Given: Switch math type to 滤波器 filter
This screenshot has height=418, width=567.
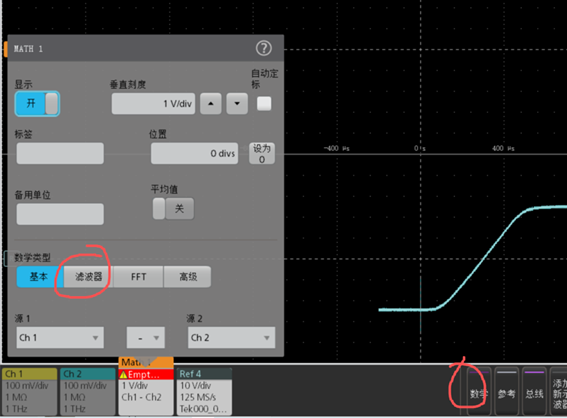Looking at the screenshot, I should 89,277.
